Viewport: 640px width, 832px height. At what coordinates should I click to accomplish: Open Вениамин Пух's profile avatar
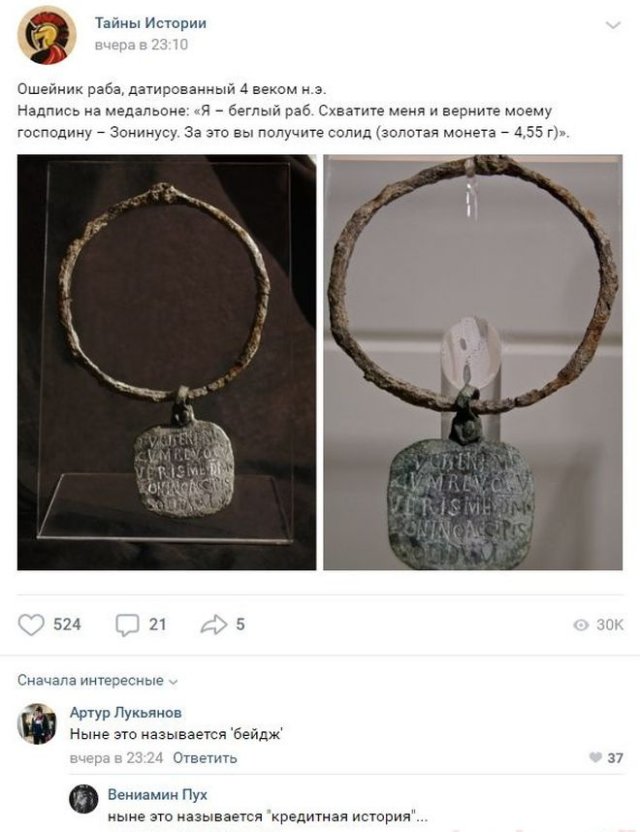pyautogui.click(x=84, y=799)
